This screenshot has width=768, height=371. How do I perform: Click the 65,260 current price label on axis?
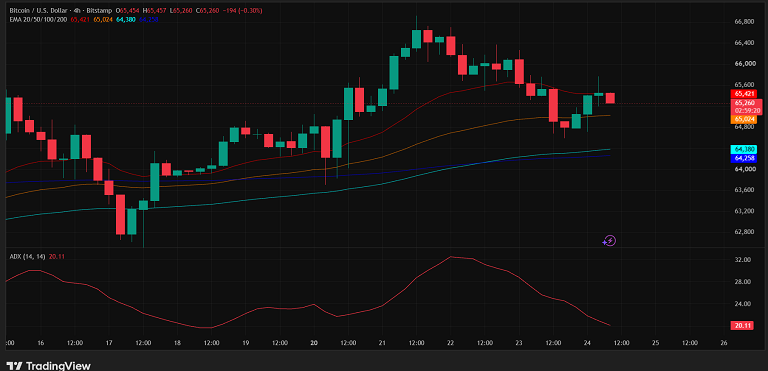point(746,103)
